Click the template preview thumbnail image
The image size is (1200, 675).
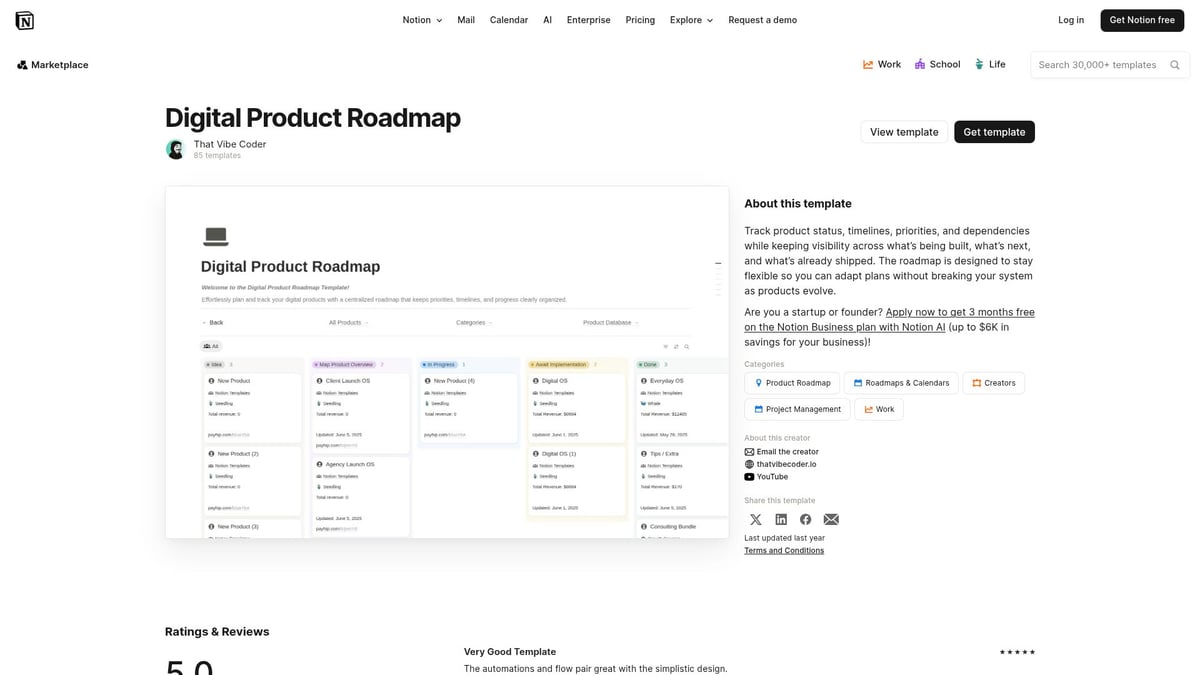coord(447,362)
